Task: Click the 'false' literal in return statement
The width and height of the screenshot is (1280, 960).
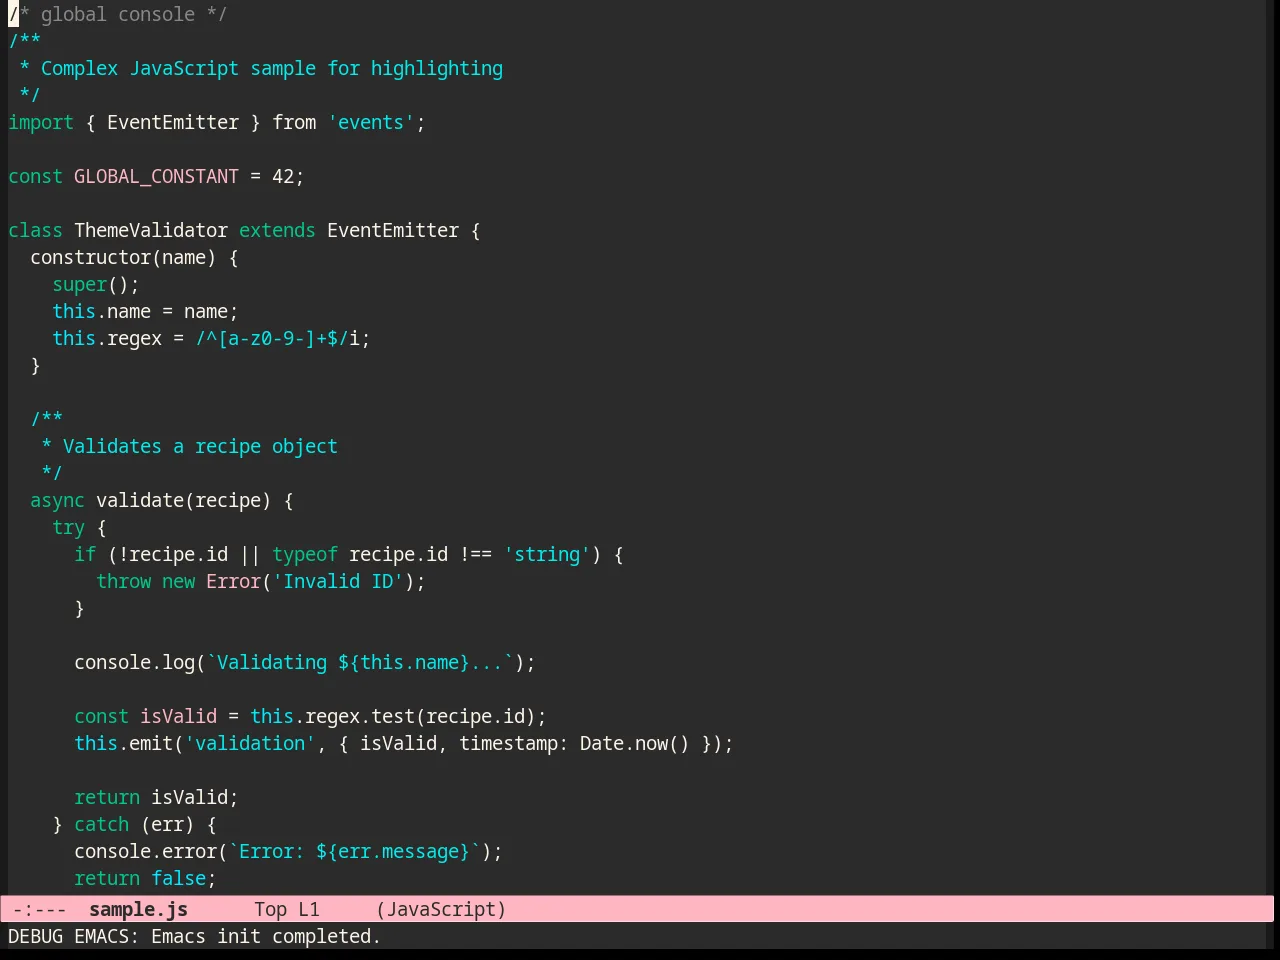Action: [x=178, y=878]
